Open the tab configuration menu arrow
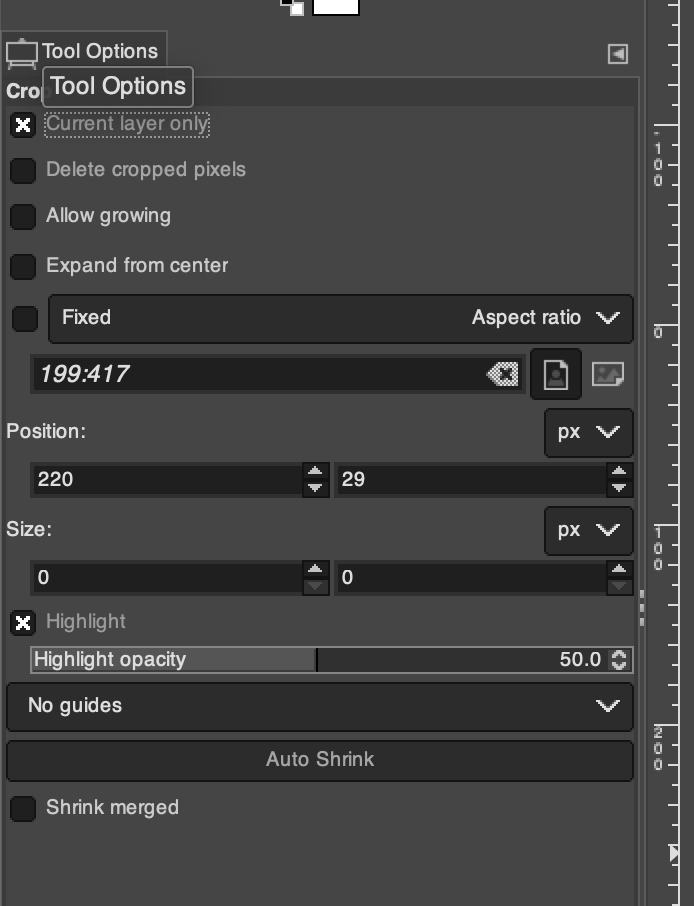Screen dimensions: 694x906 point(618,54)
